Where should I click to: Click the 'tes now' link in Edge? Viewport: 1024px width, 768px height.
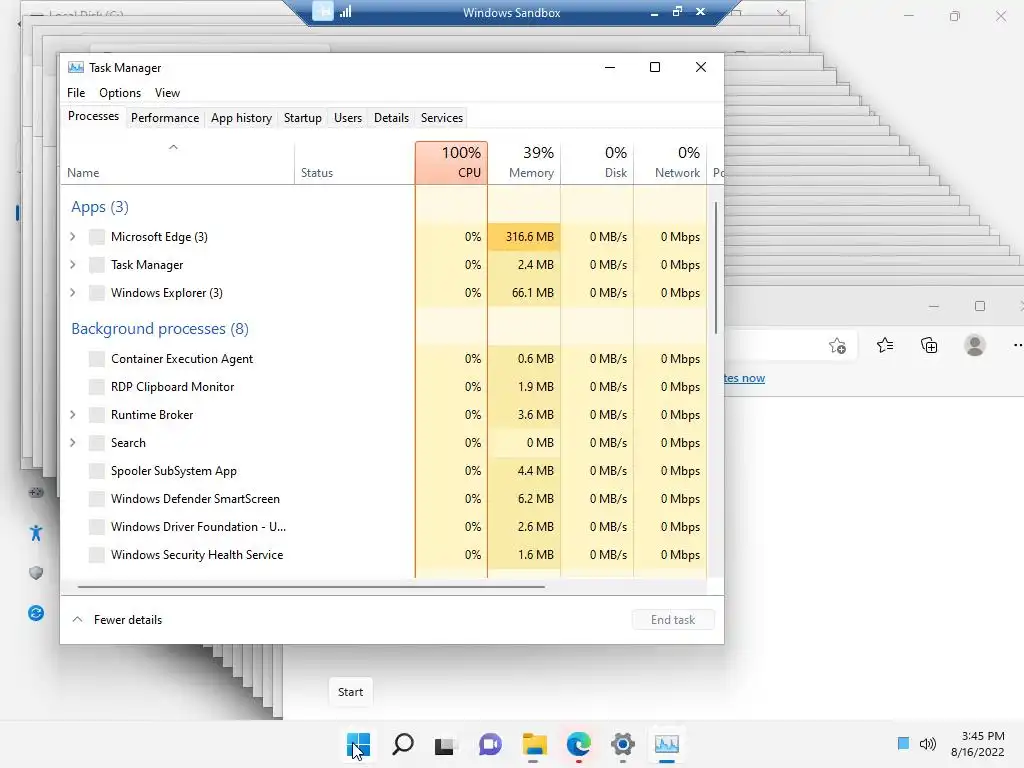(x=744, y=378)
